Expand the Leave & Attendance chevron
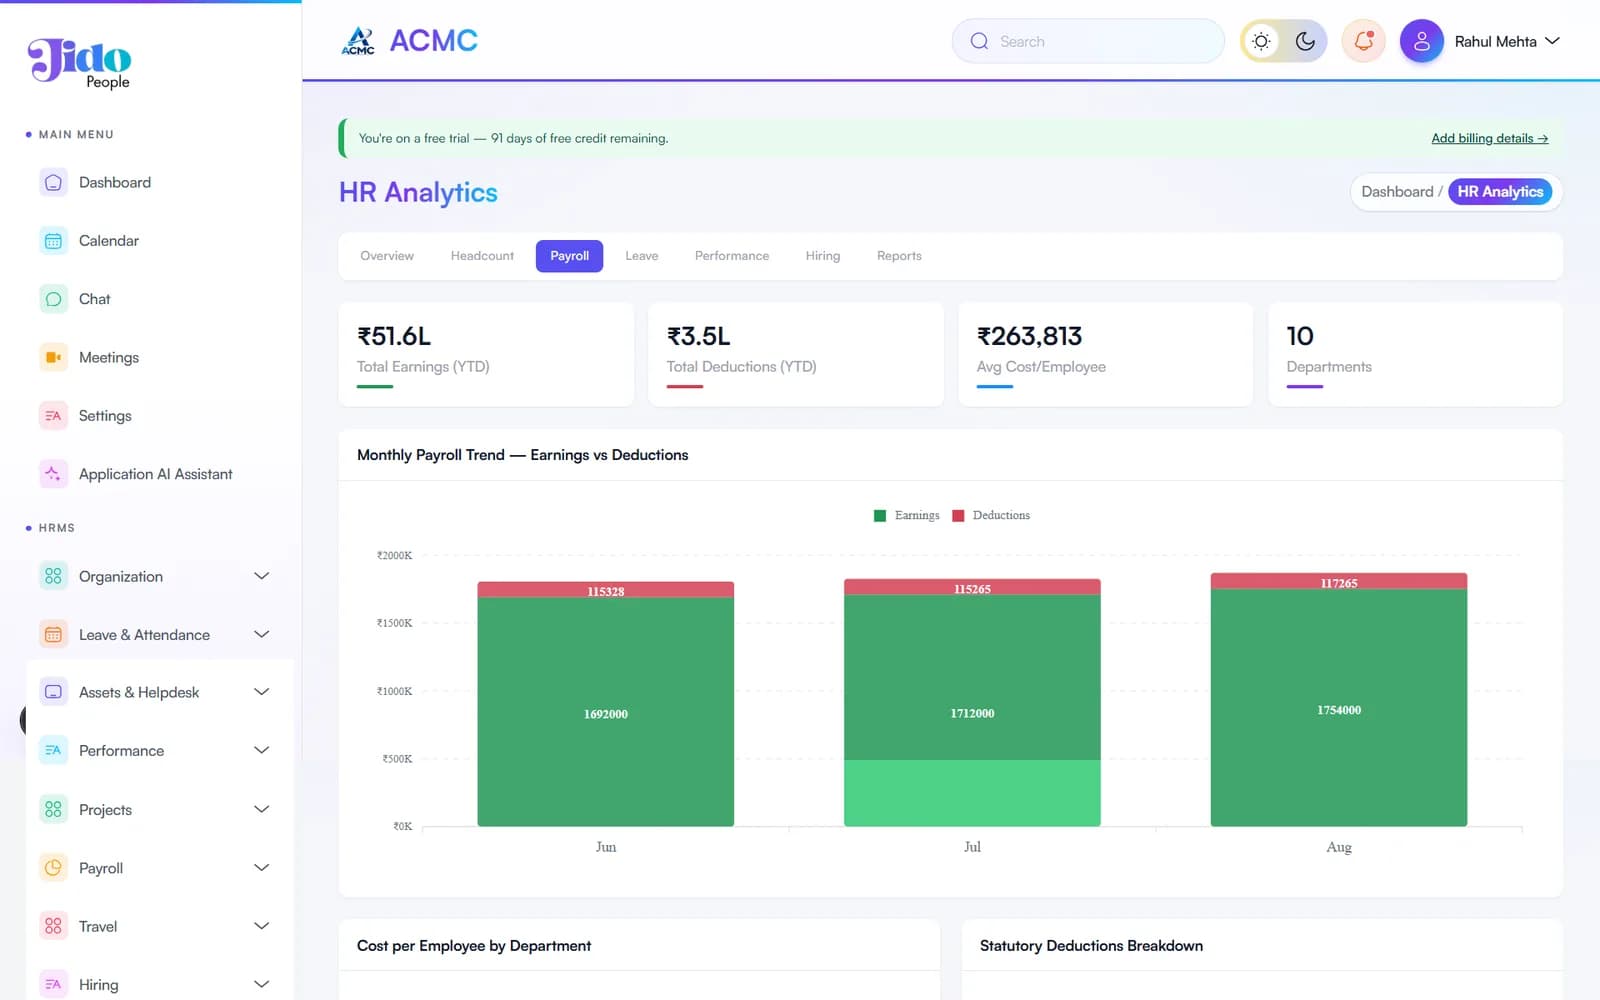1600x1000 pixels. pos(261,635)
